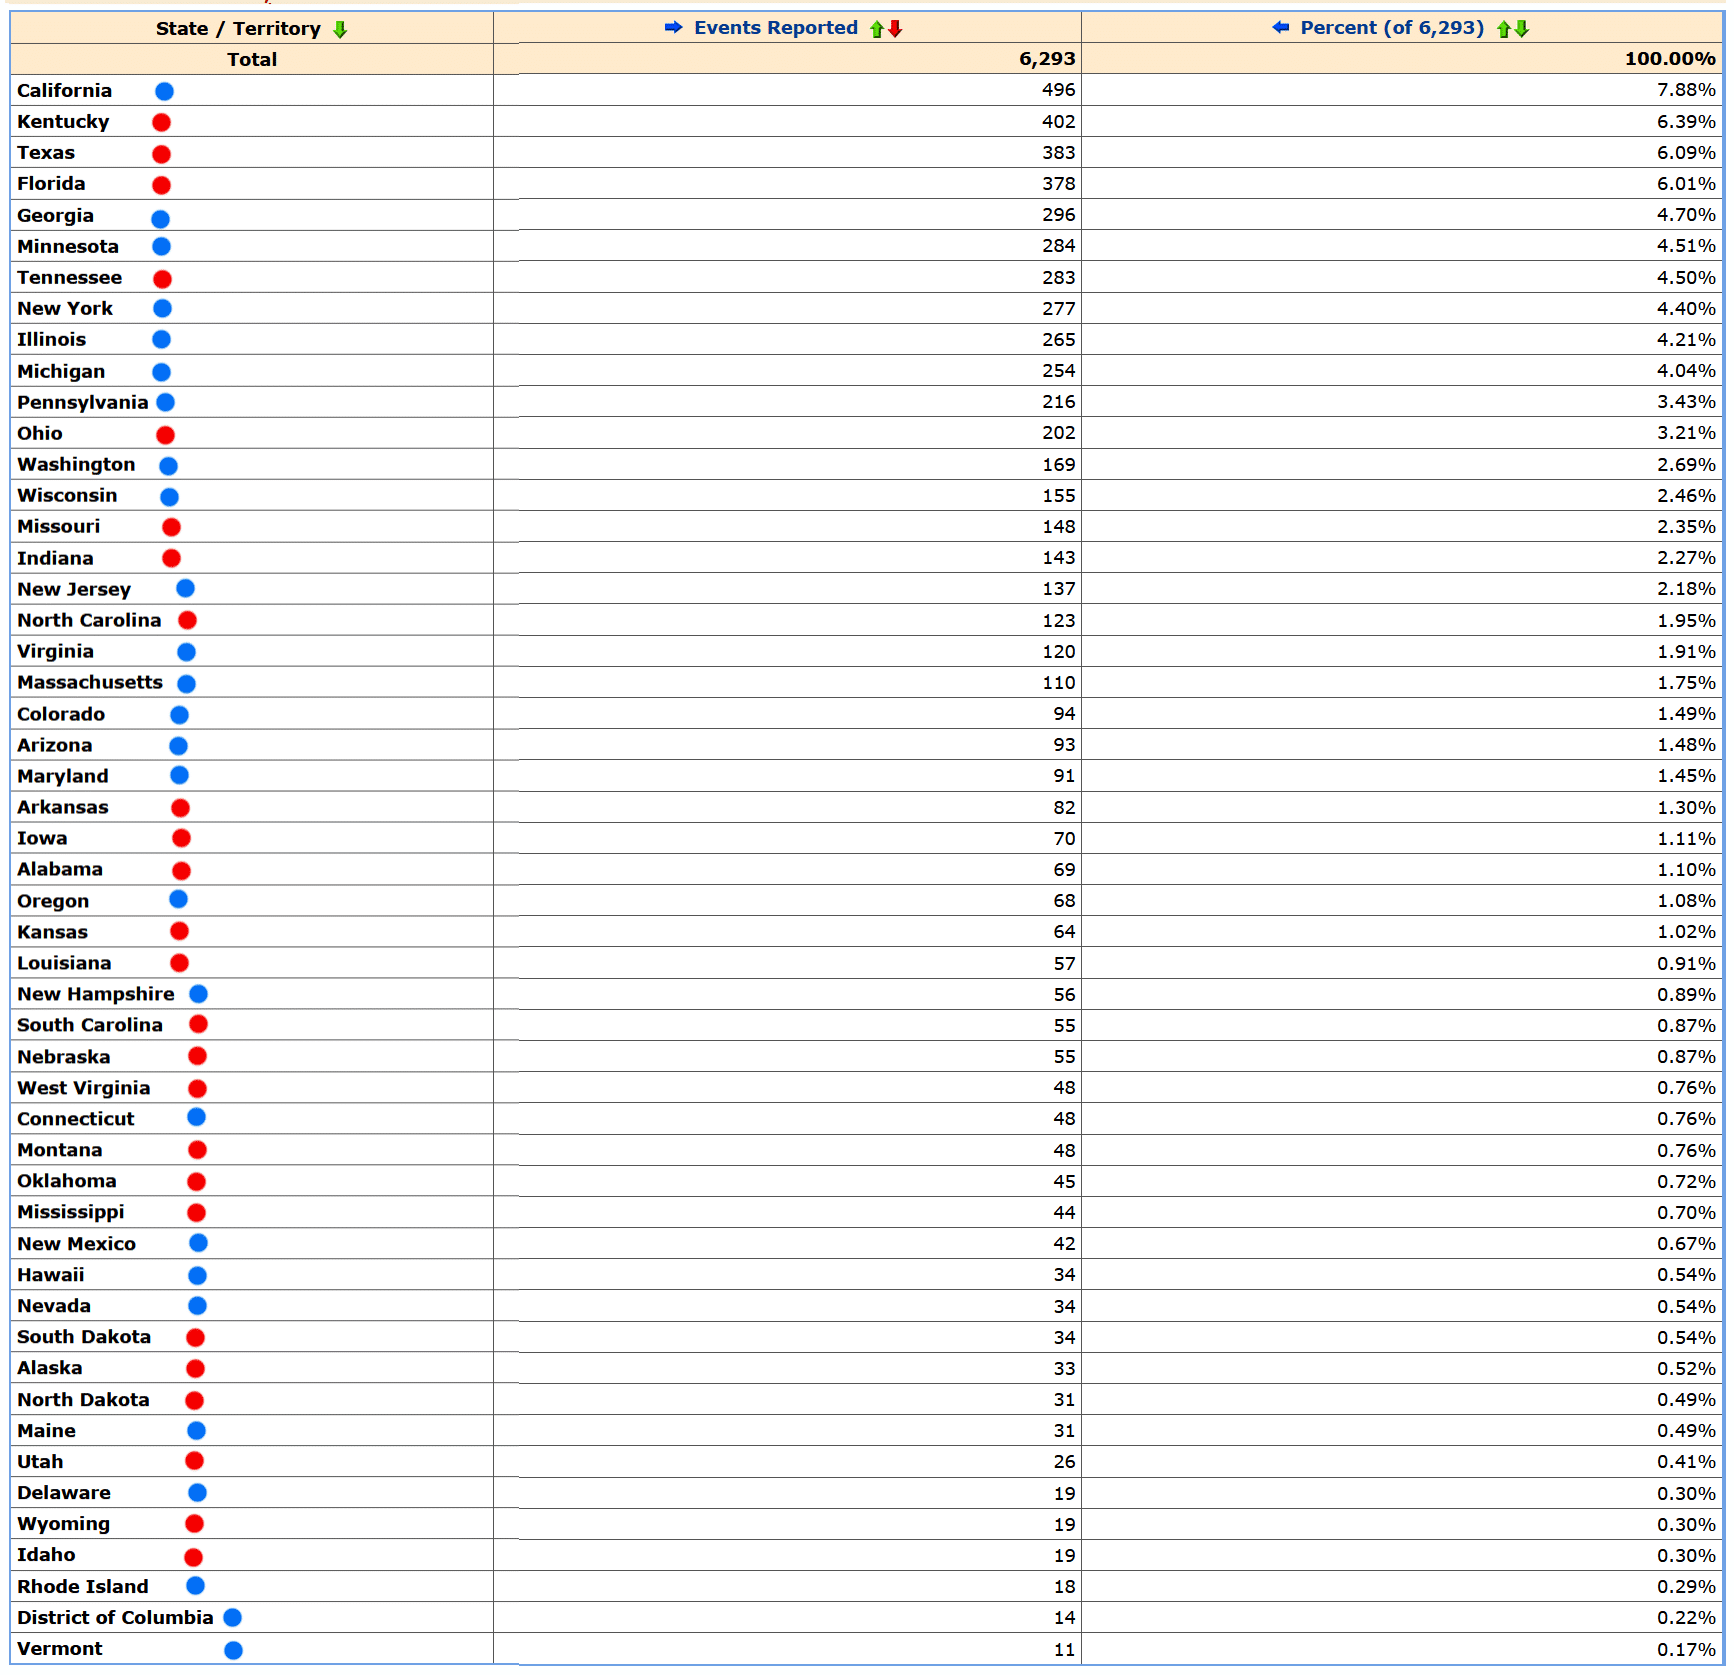Select the Connecticut state name

click(76, 1120)
